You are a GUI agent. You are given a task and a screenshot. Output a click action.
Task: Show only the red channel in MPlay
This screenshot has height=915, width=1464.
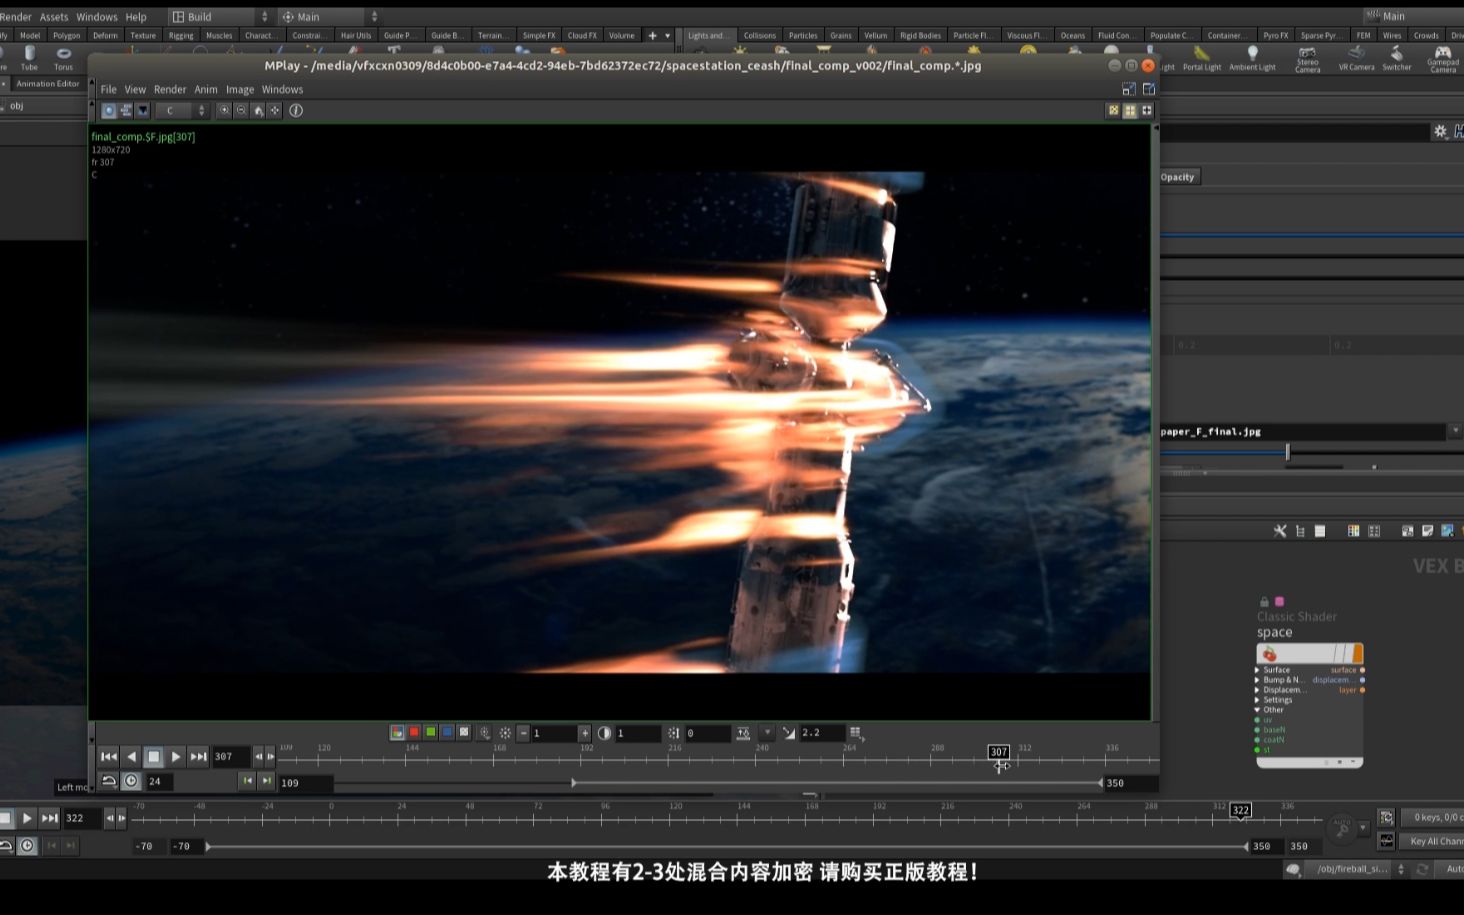pos(414,733)
